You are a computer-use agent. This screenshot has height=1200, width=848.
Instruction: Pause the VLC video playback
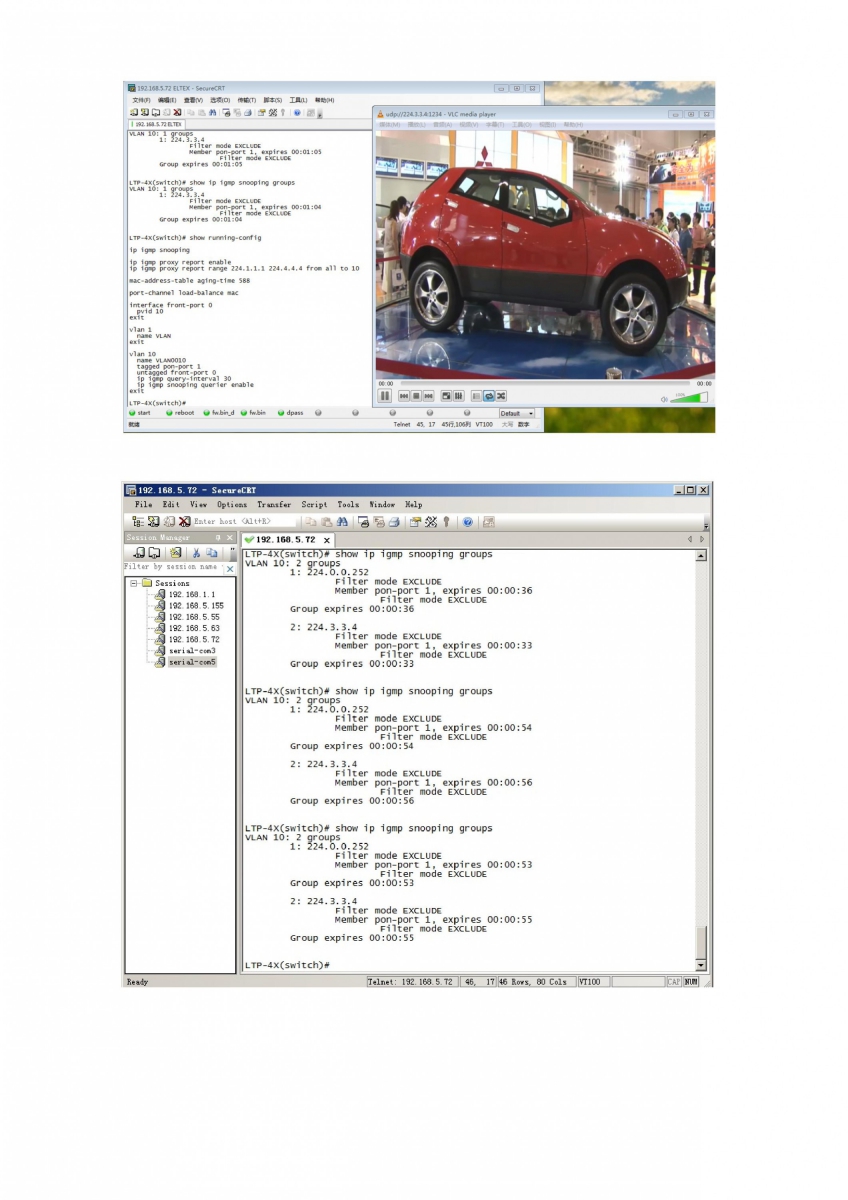[385, 396]
